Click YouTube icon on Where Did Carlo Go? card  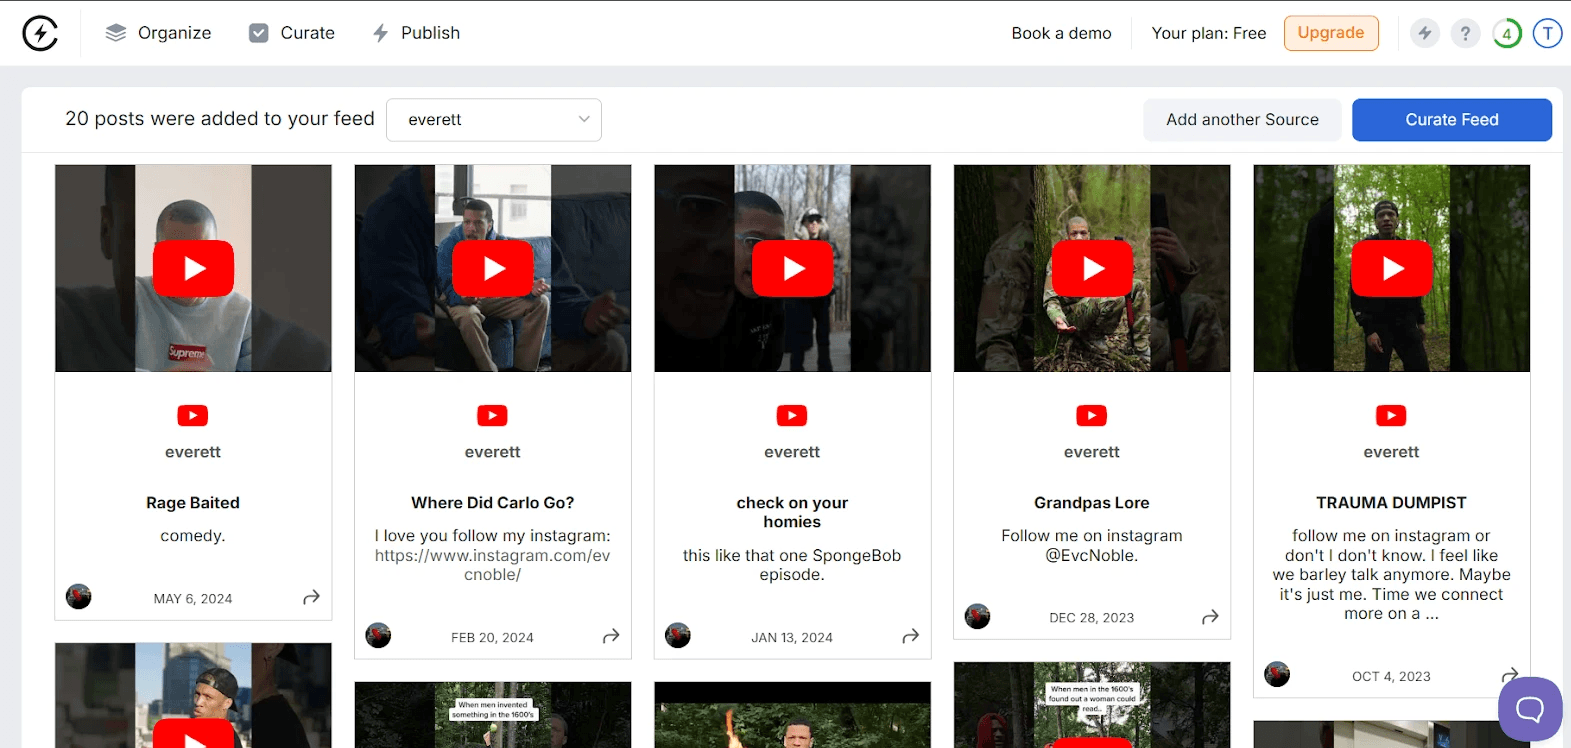(492, 415)
